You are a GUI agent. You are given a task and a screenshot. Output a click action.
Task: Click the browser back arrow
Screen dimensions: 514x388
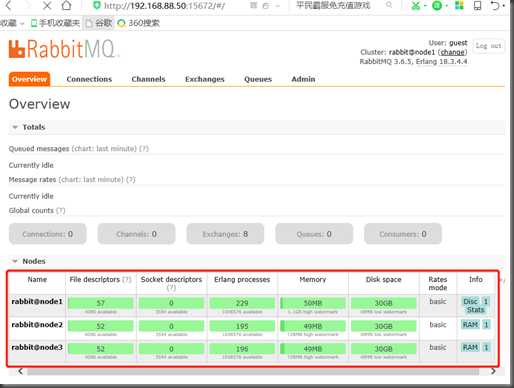tap(9, 5)
